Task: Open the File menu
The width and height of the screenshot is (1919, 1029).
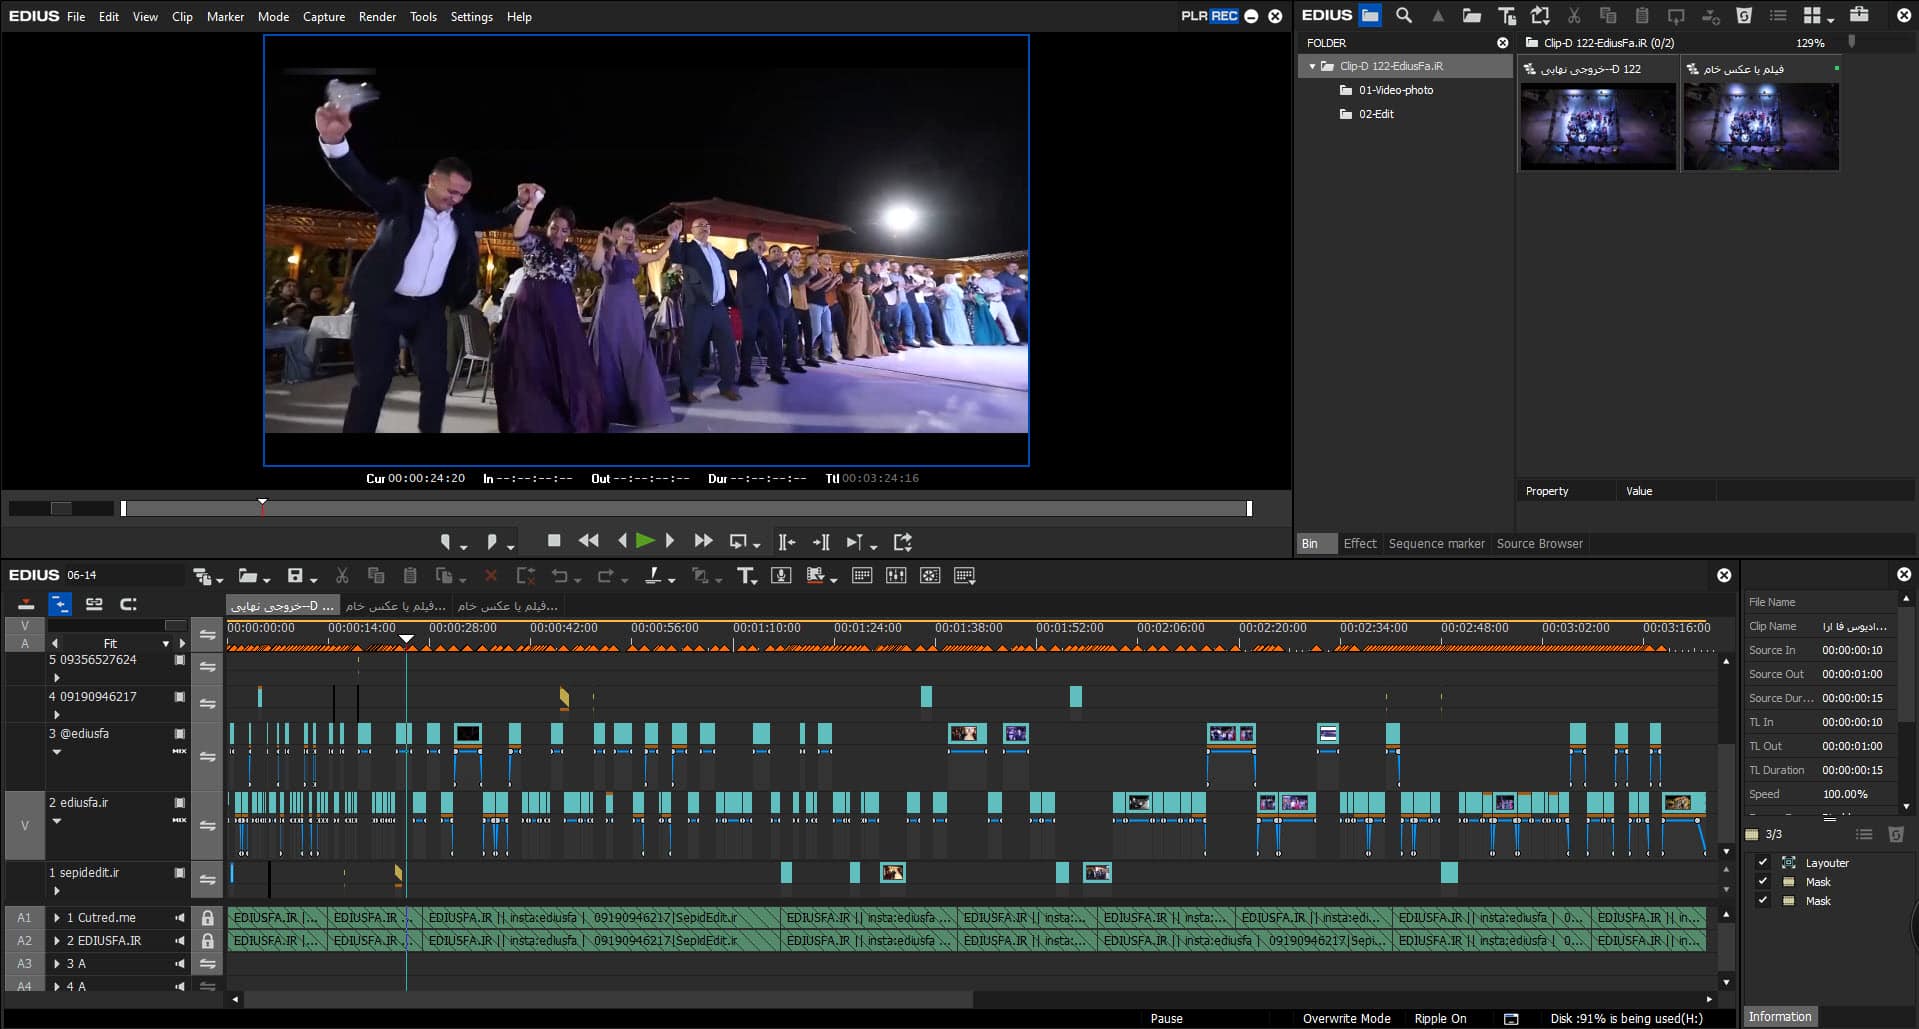Action: (x=76, y=16)
